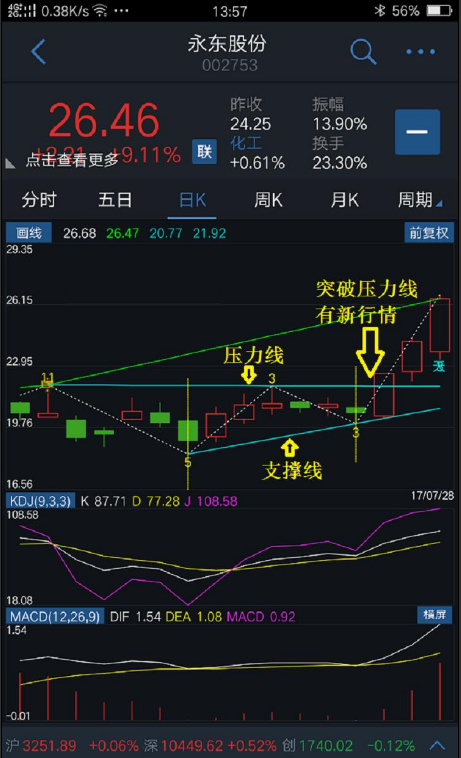The height and width of the screenshot is (758, 461).
Task: Open the 化工 sector link
Action: [x=246, y=143]
